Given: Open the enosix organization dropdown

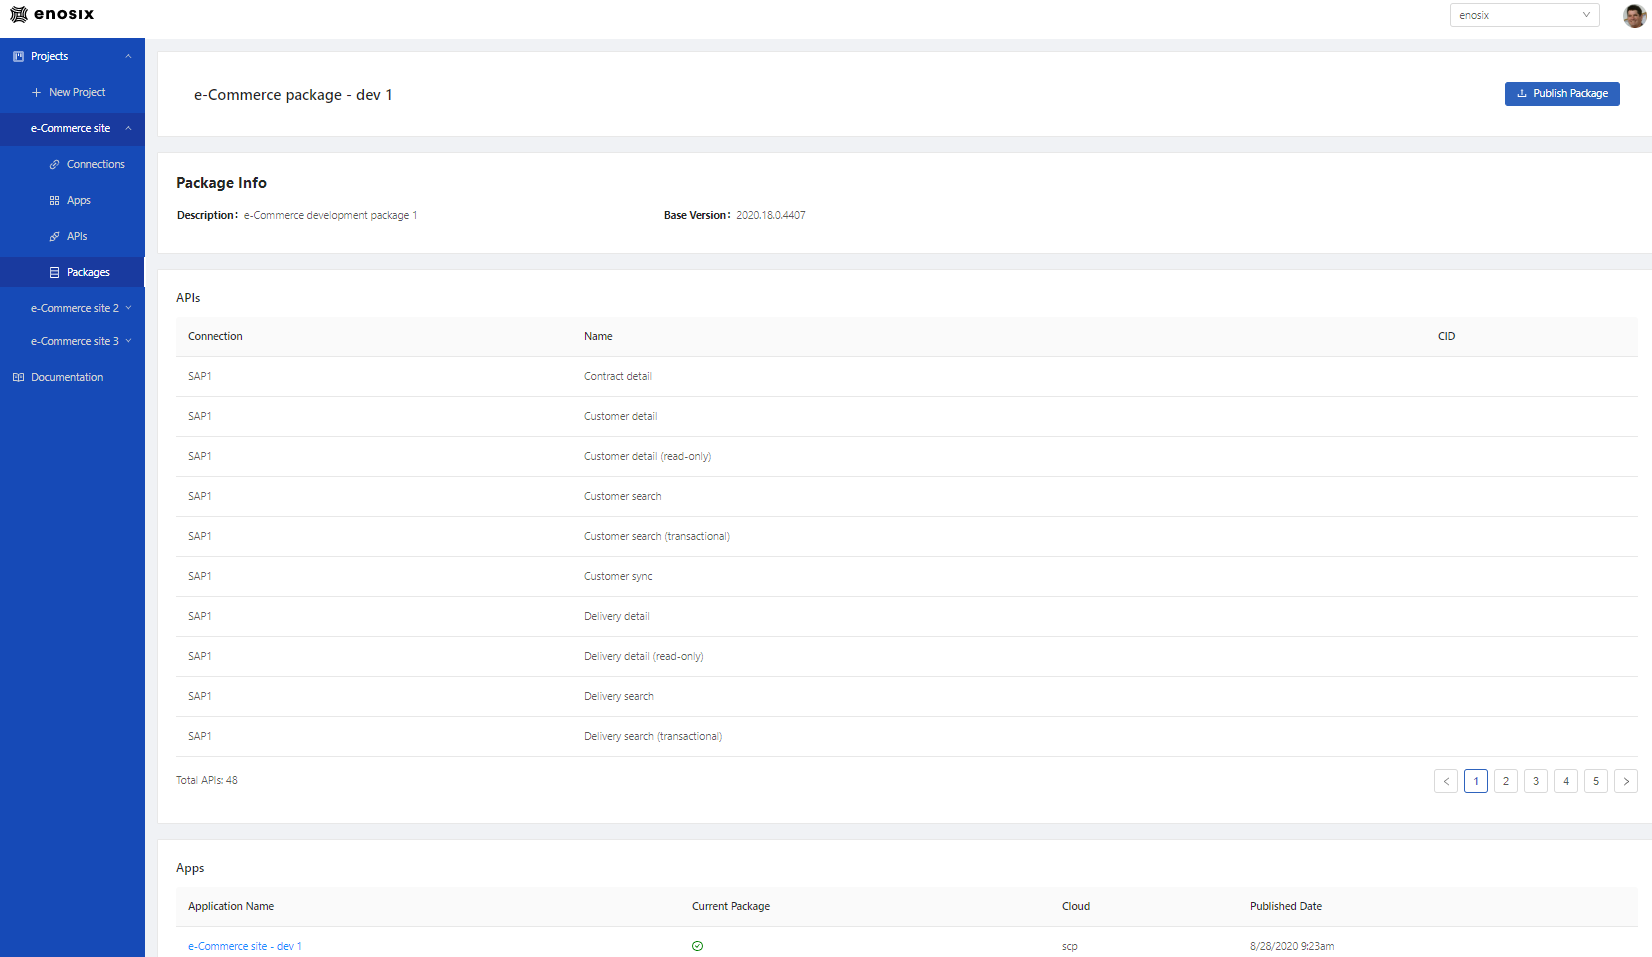Looking at the screenshot, I should click(1524, 15).
